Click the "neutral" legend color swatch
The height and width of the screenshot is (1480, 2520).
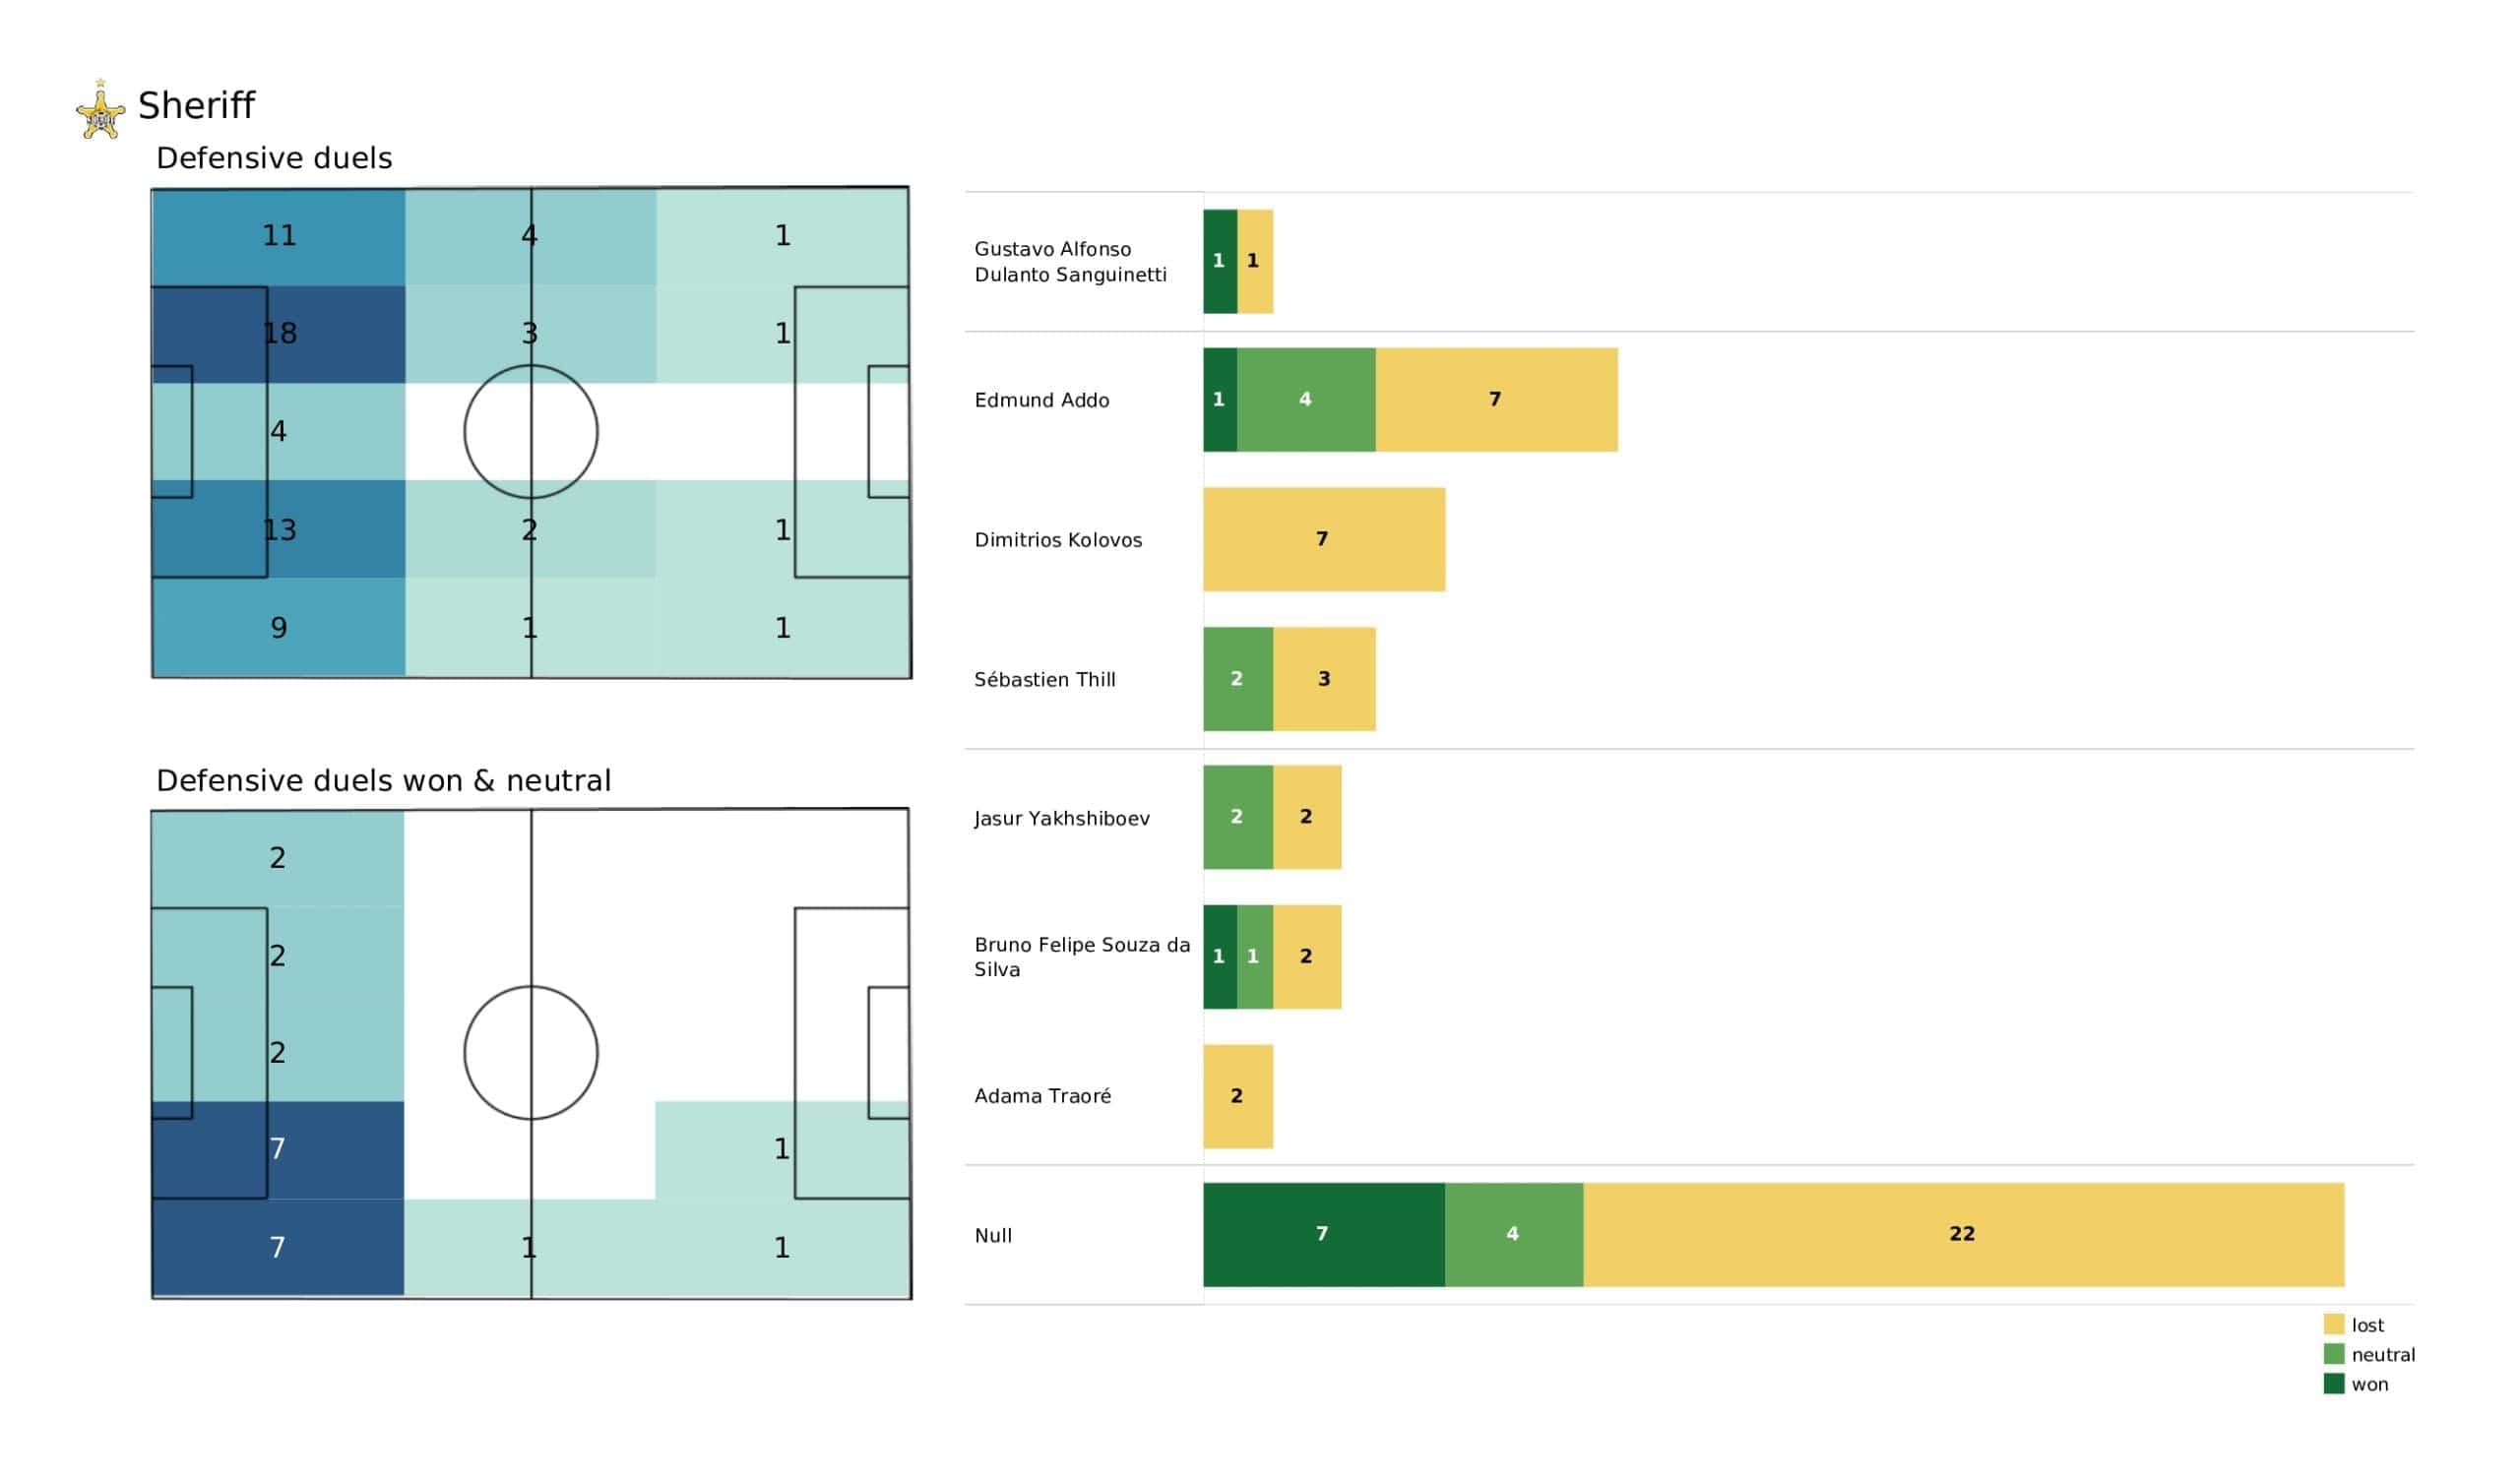[x=2334, y=1354]
